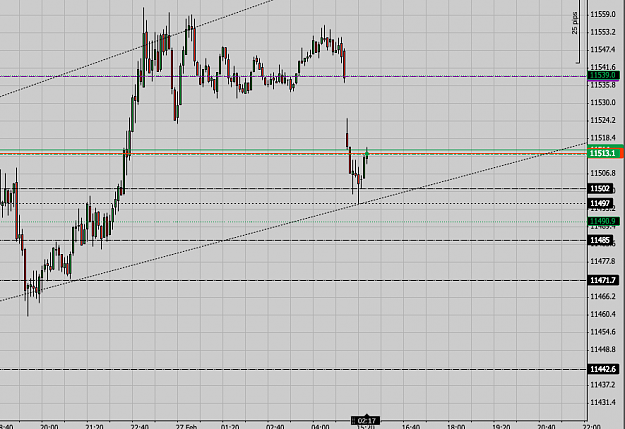Click the 11553.2 price axis value
625x429 pixels.
603,32
